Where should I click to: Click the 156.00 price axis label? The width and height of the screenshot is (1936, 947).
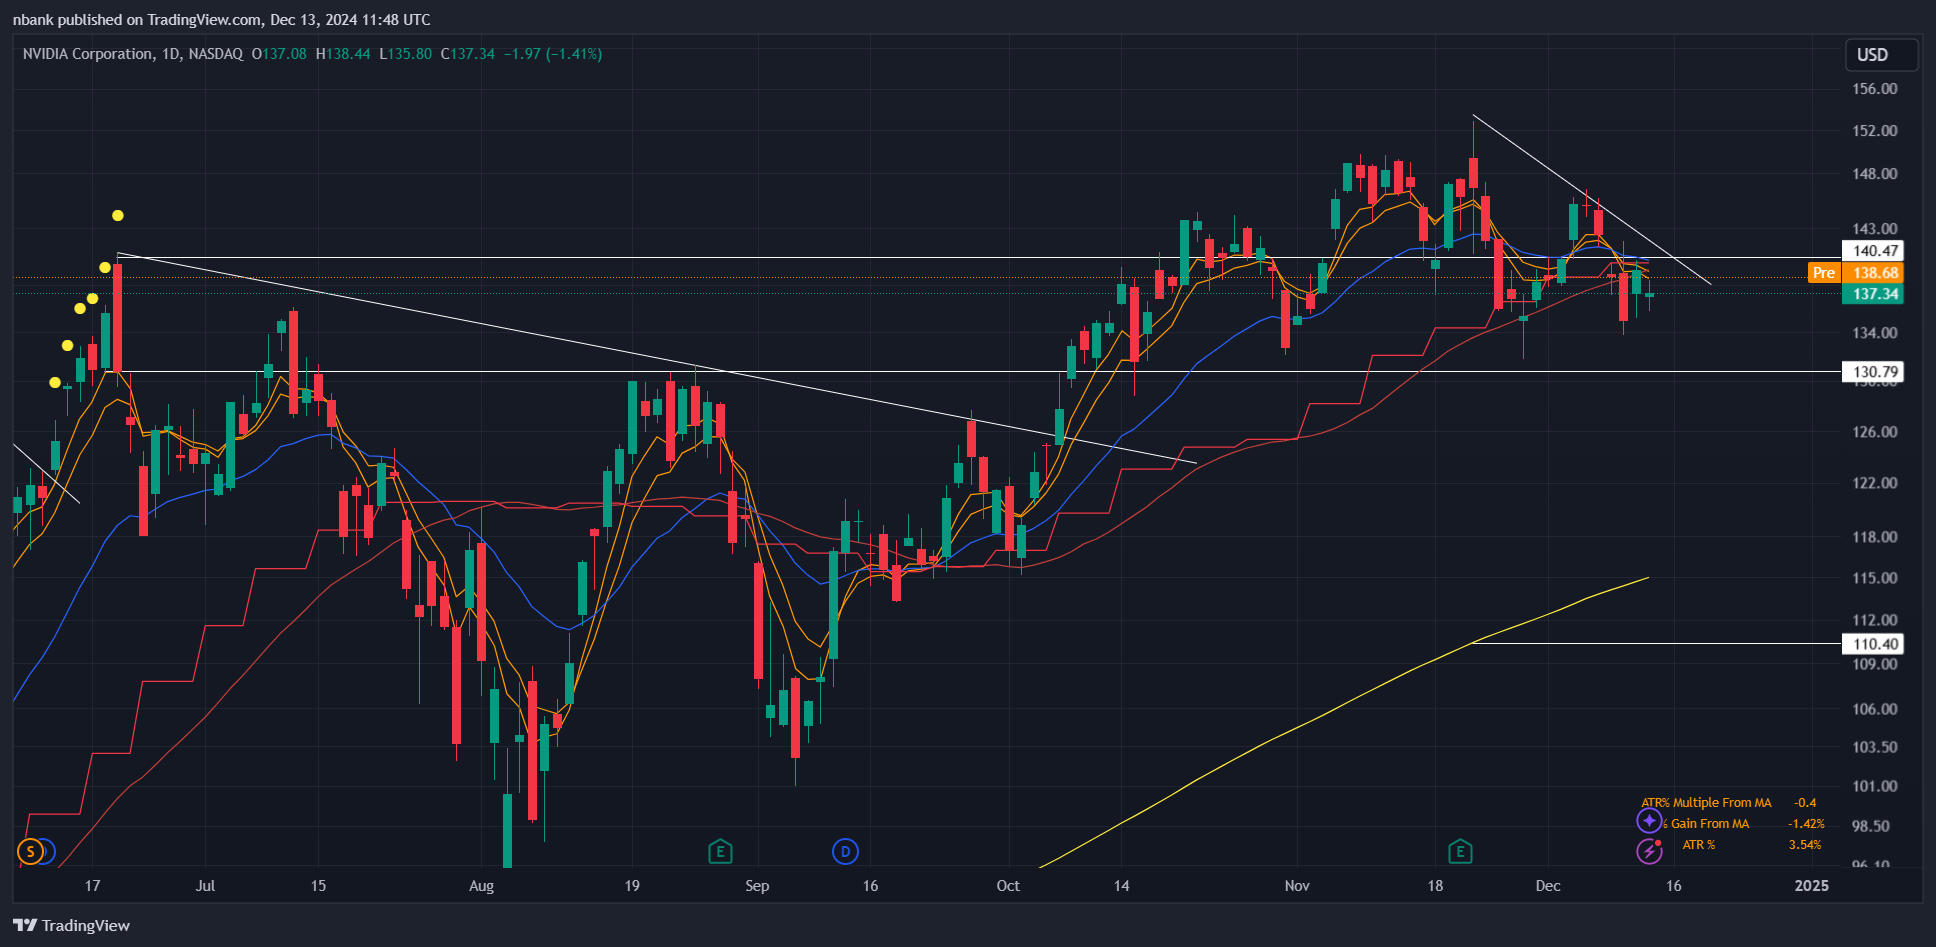1875,89
